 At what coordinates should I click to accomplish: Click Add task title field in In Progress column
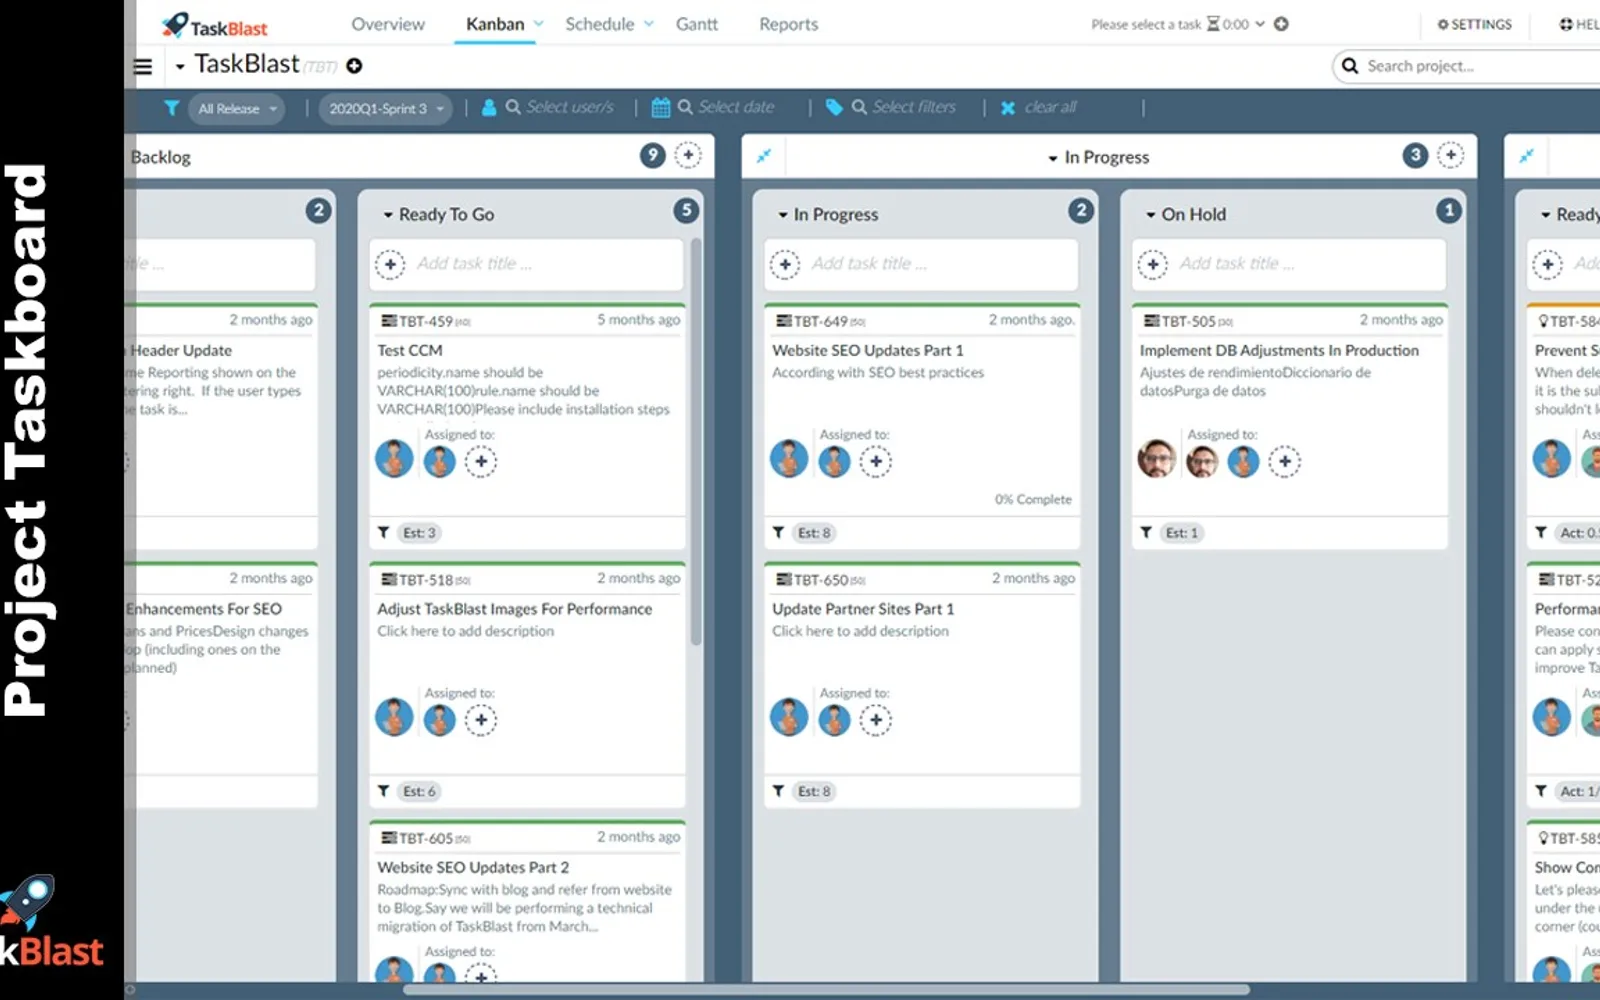922,264
